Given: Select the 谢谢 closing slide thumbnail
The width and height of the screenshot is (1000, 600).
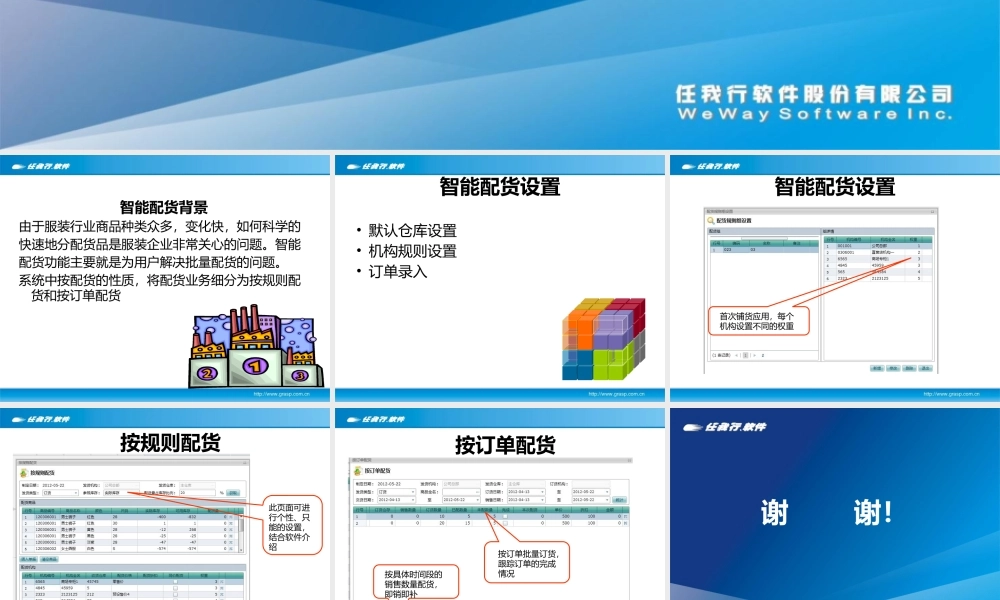Looking at the screenshot, I should point(834,504).
